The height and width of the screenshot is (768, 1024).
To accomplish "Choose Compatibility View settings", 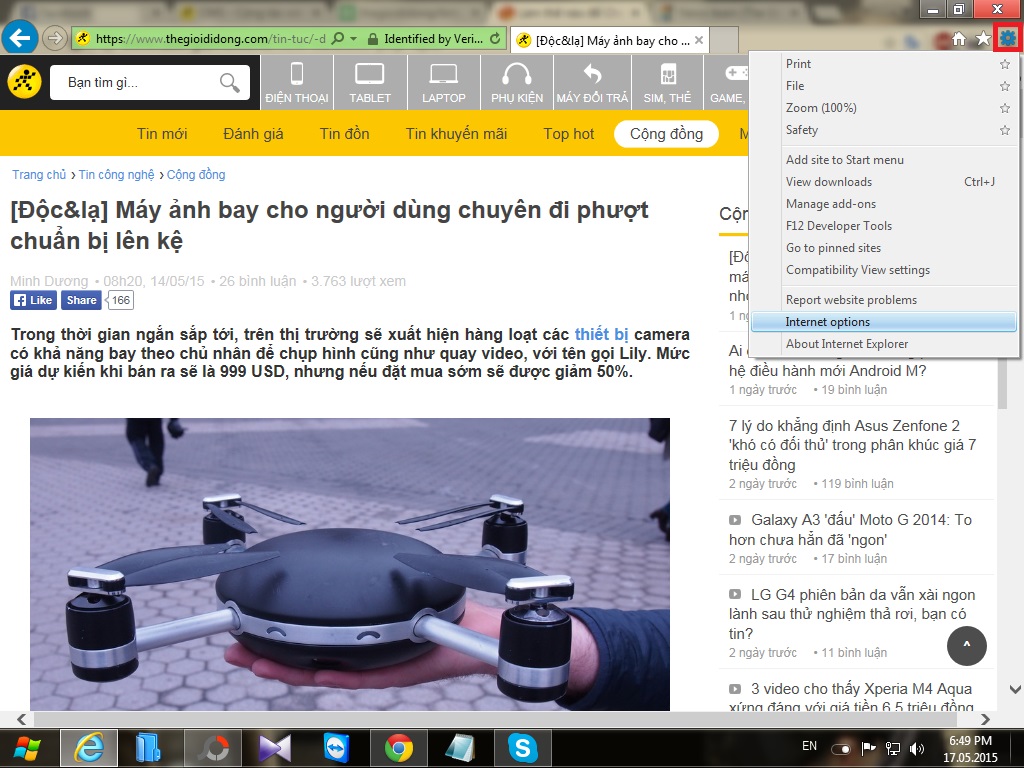I will [886, 270].
